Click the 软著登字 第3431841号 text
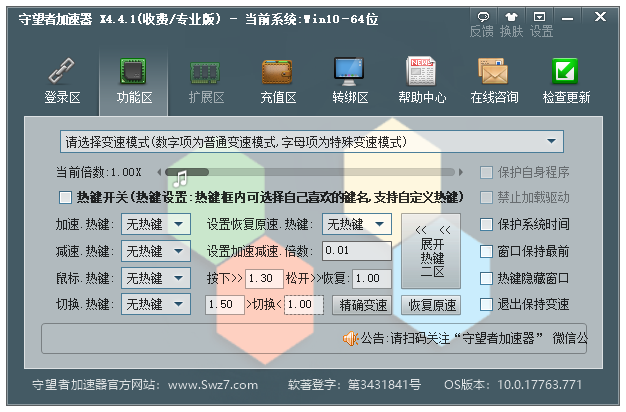This screenshot has height=412, width=626. [x=355, y=385]
